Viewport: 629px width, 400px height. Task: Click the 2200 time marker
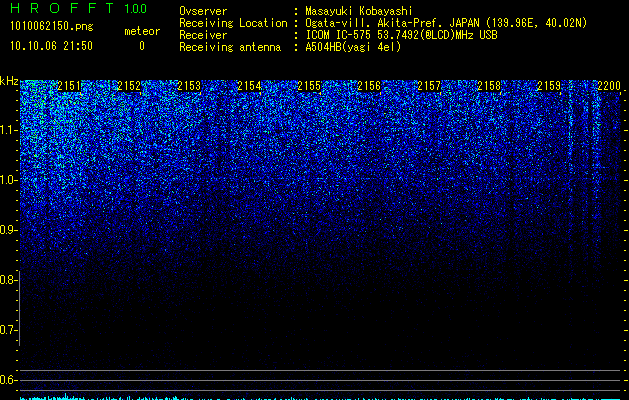[x=609, y=86]
